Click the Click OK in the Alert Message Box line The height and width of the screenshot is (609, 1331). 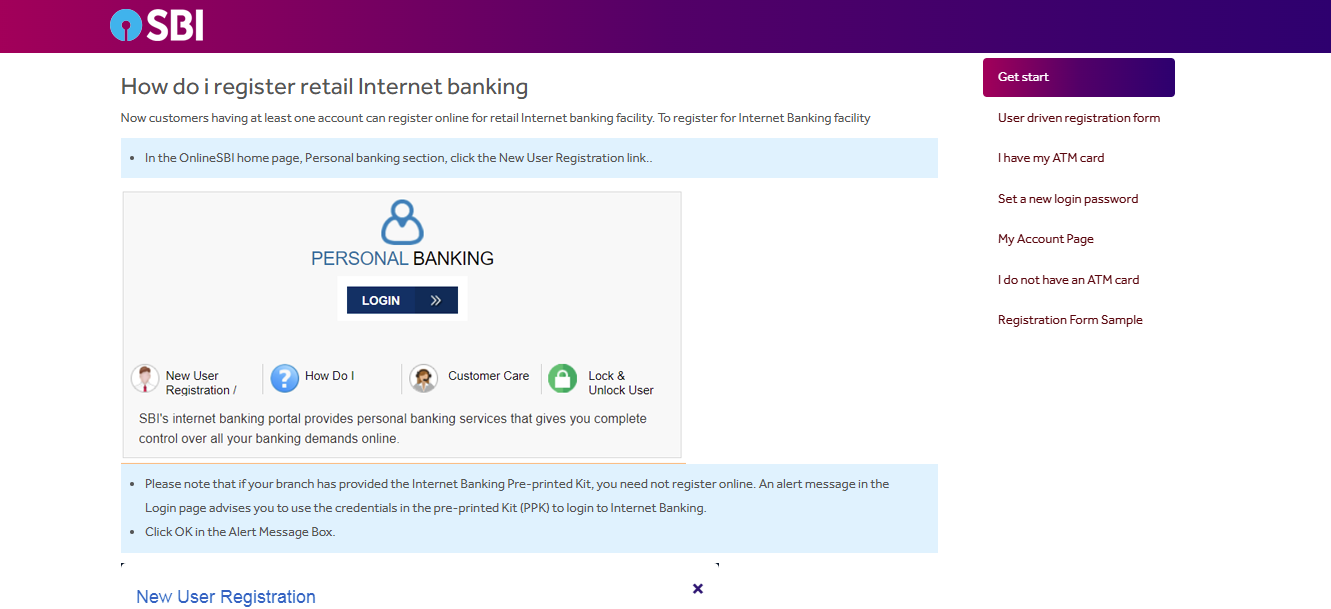point(240,532)
